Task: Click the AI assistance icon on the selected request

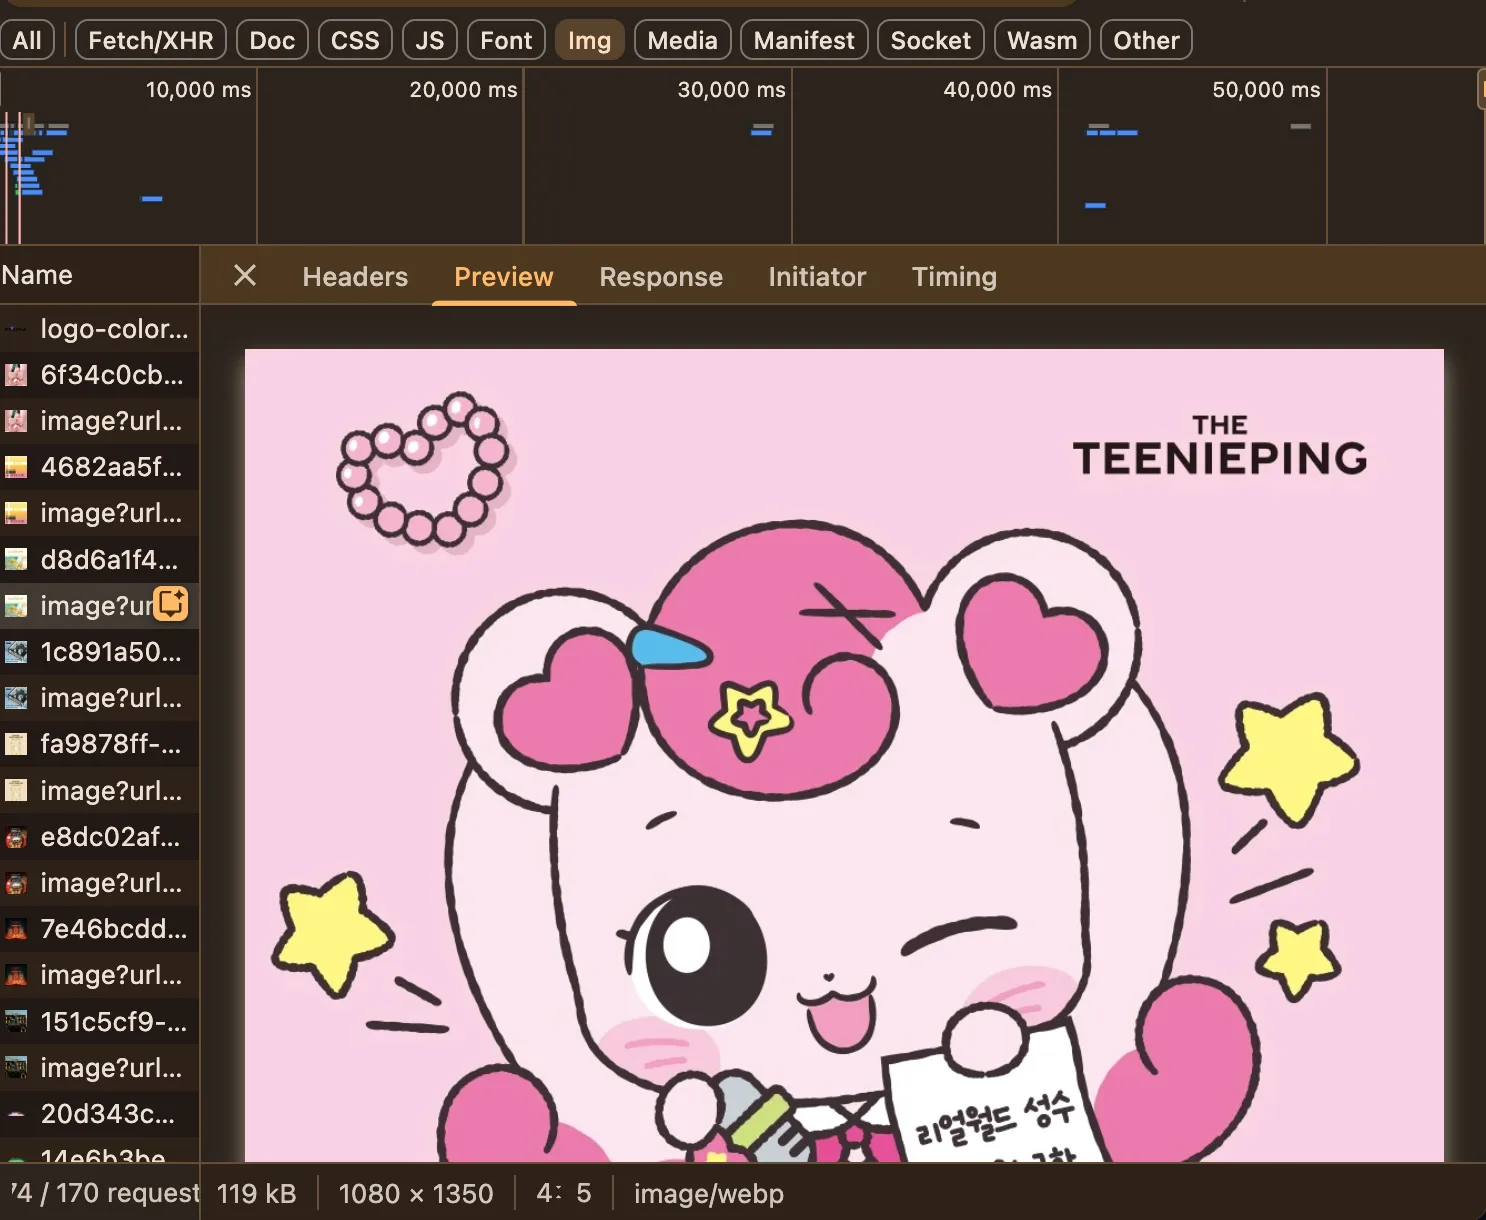Action: point(171,604)
